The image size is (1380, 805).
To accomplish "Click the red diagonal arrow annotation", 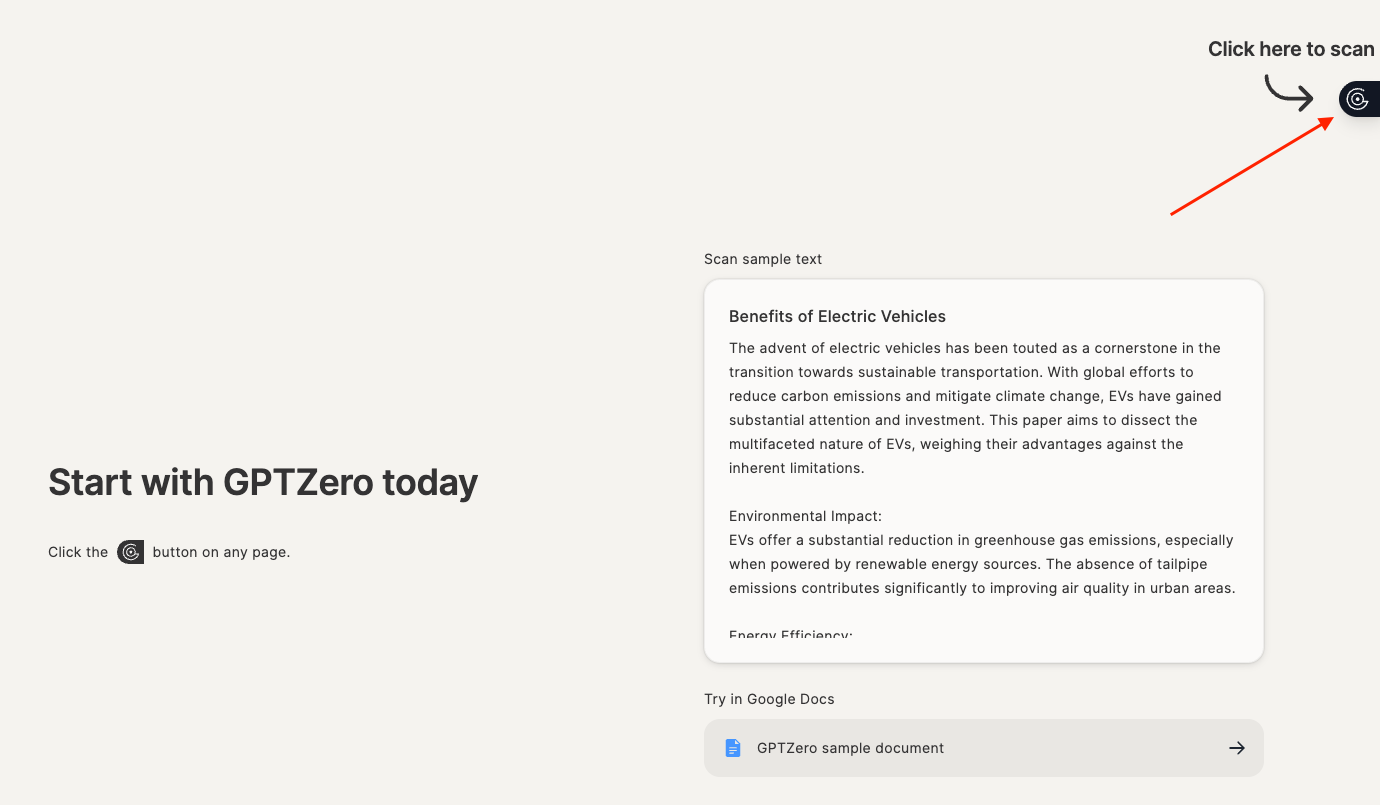I will click(x=1250, y=166).
